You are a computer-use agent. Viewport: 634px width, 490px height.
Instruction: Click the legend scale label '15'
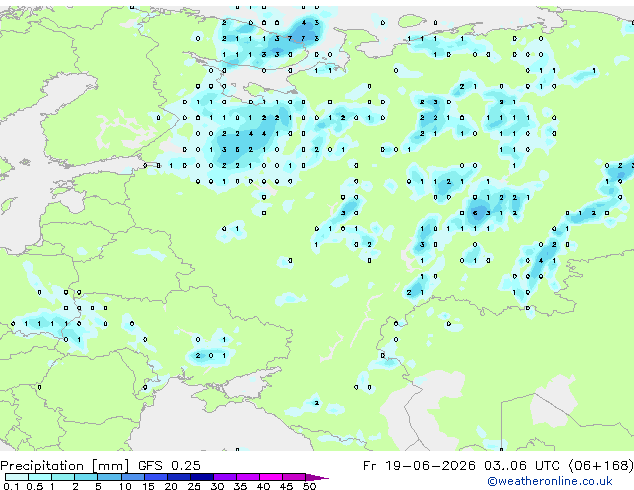tap(148, 486)
